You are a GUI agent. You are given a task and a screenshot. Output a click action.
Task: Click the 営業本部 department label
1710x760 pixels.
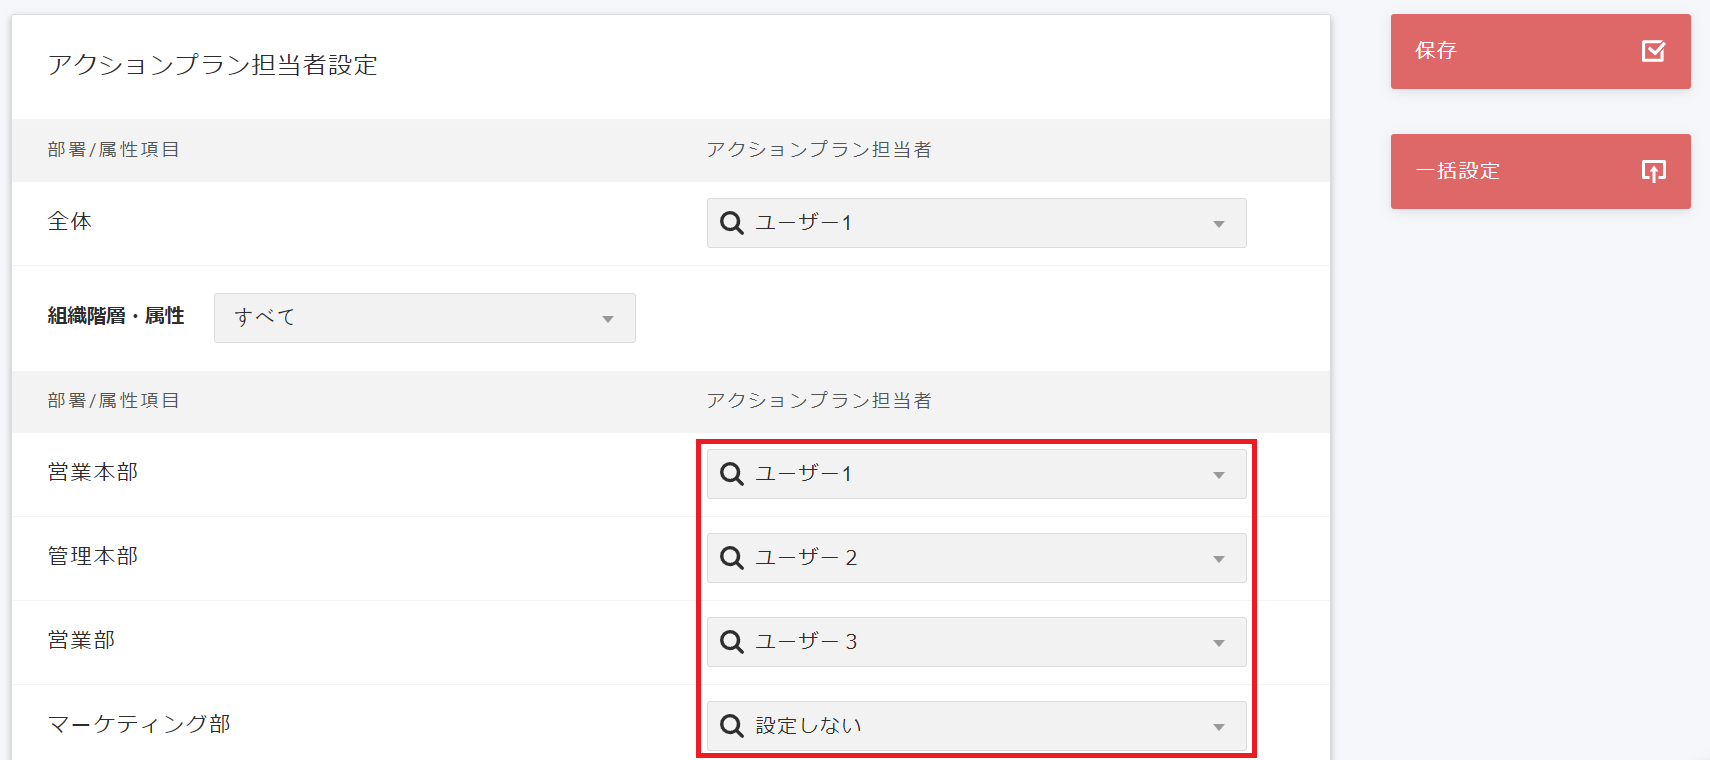(x=93, y=472)
